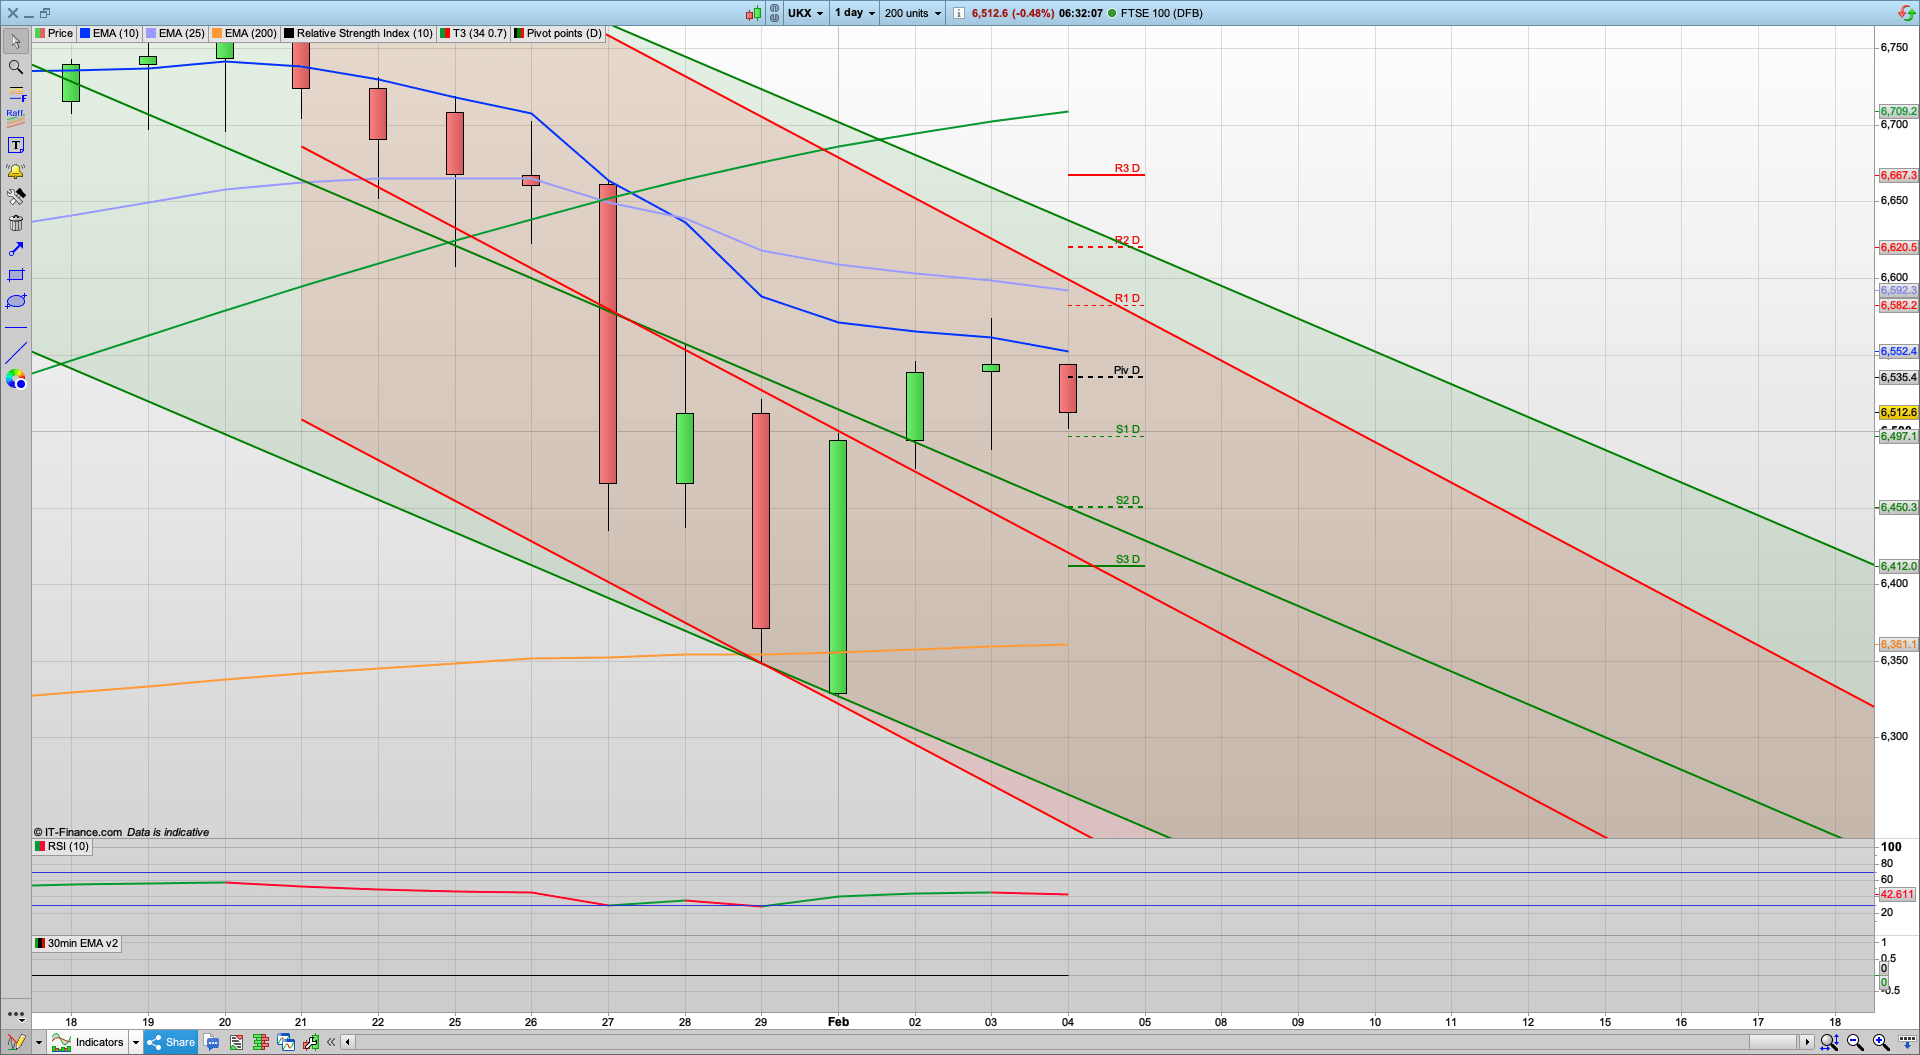Pick the diagonal trend line tool
The width and height of the screenshot is (1920, 1055).
tap(15, 352)
